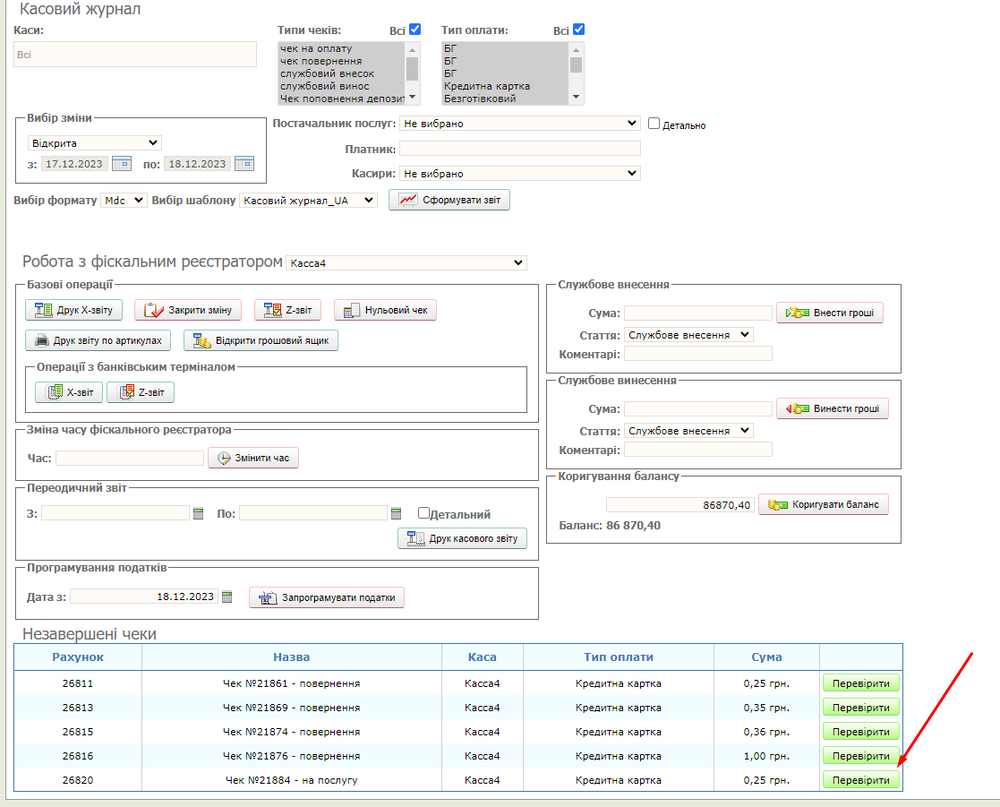Click bank terminal Z-звіт button
Screen dimensions: 1000x807
pyautogui.click(x=141, y=393)
